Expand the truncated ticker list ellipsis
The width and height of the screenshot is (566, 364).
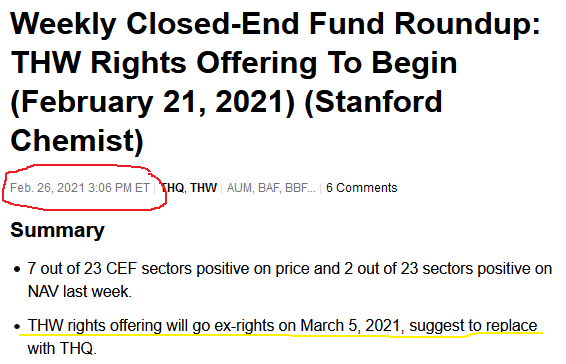pos(311,188)
